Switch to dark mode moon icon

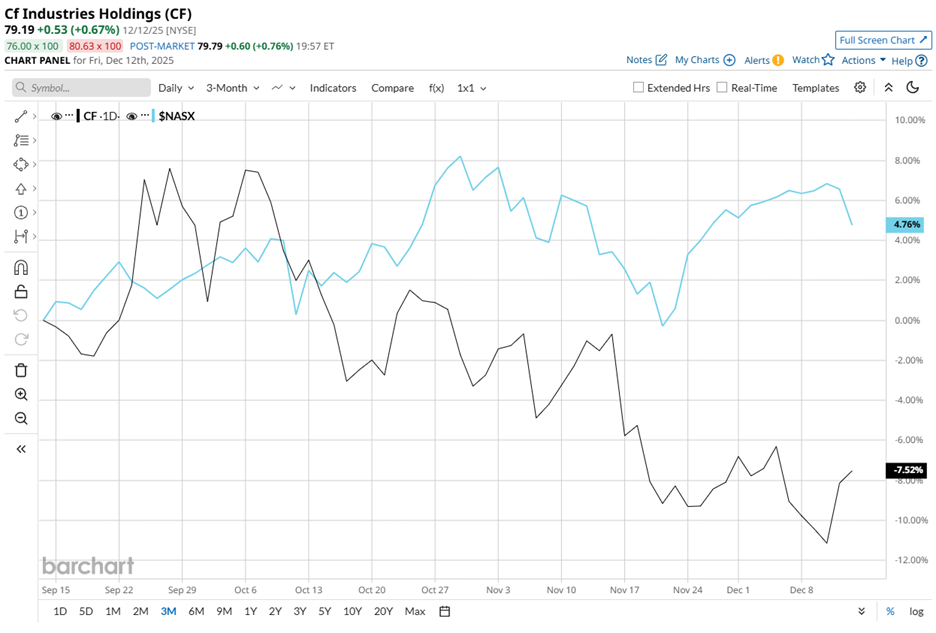pos(912,87)
